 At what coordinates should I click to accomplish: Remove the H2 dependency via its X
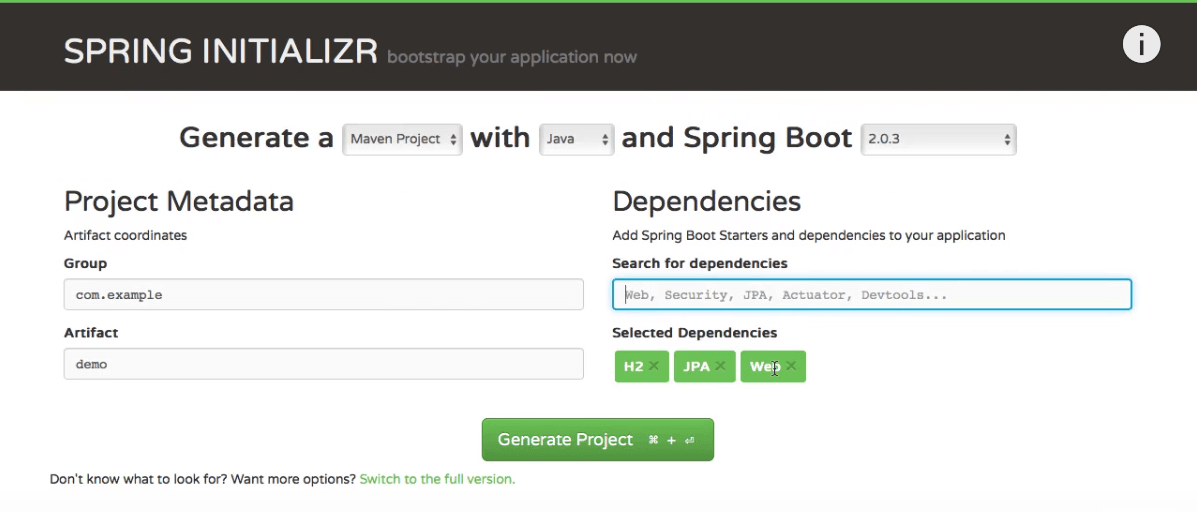653,366
